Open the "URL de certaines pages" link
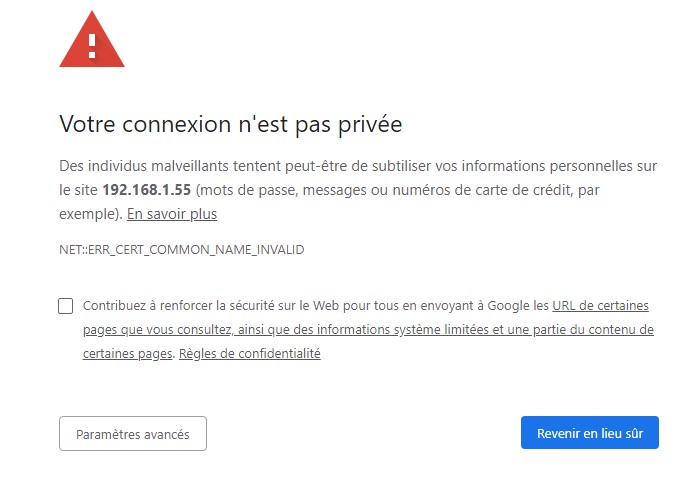Viewport: 696px width, 478px height. pyautogui.click(x=600, y=305)
